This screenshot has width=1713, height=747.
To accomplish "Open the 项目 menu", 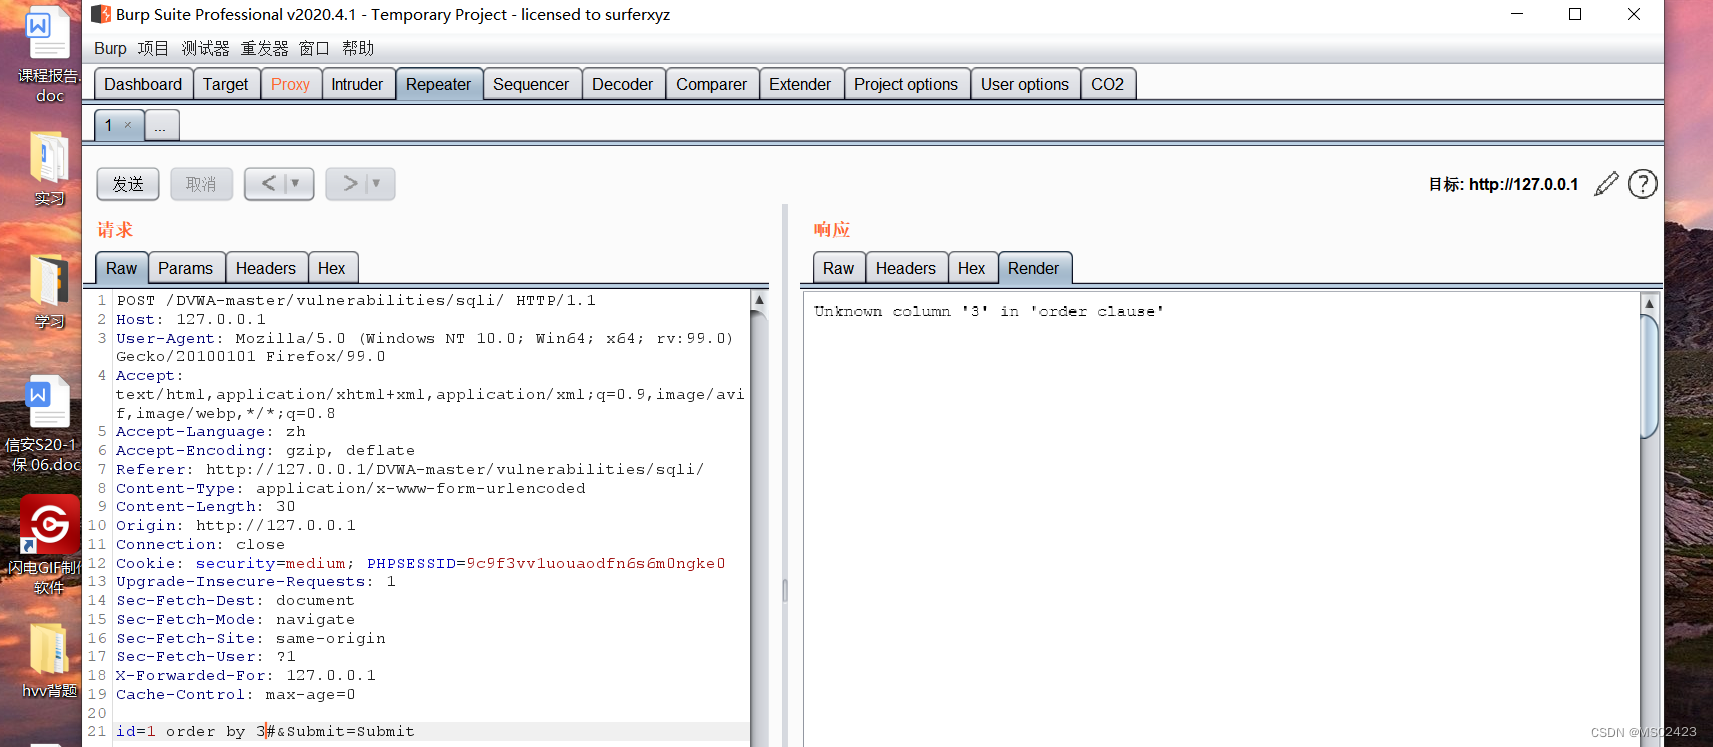I will [153, 48].
